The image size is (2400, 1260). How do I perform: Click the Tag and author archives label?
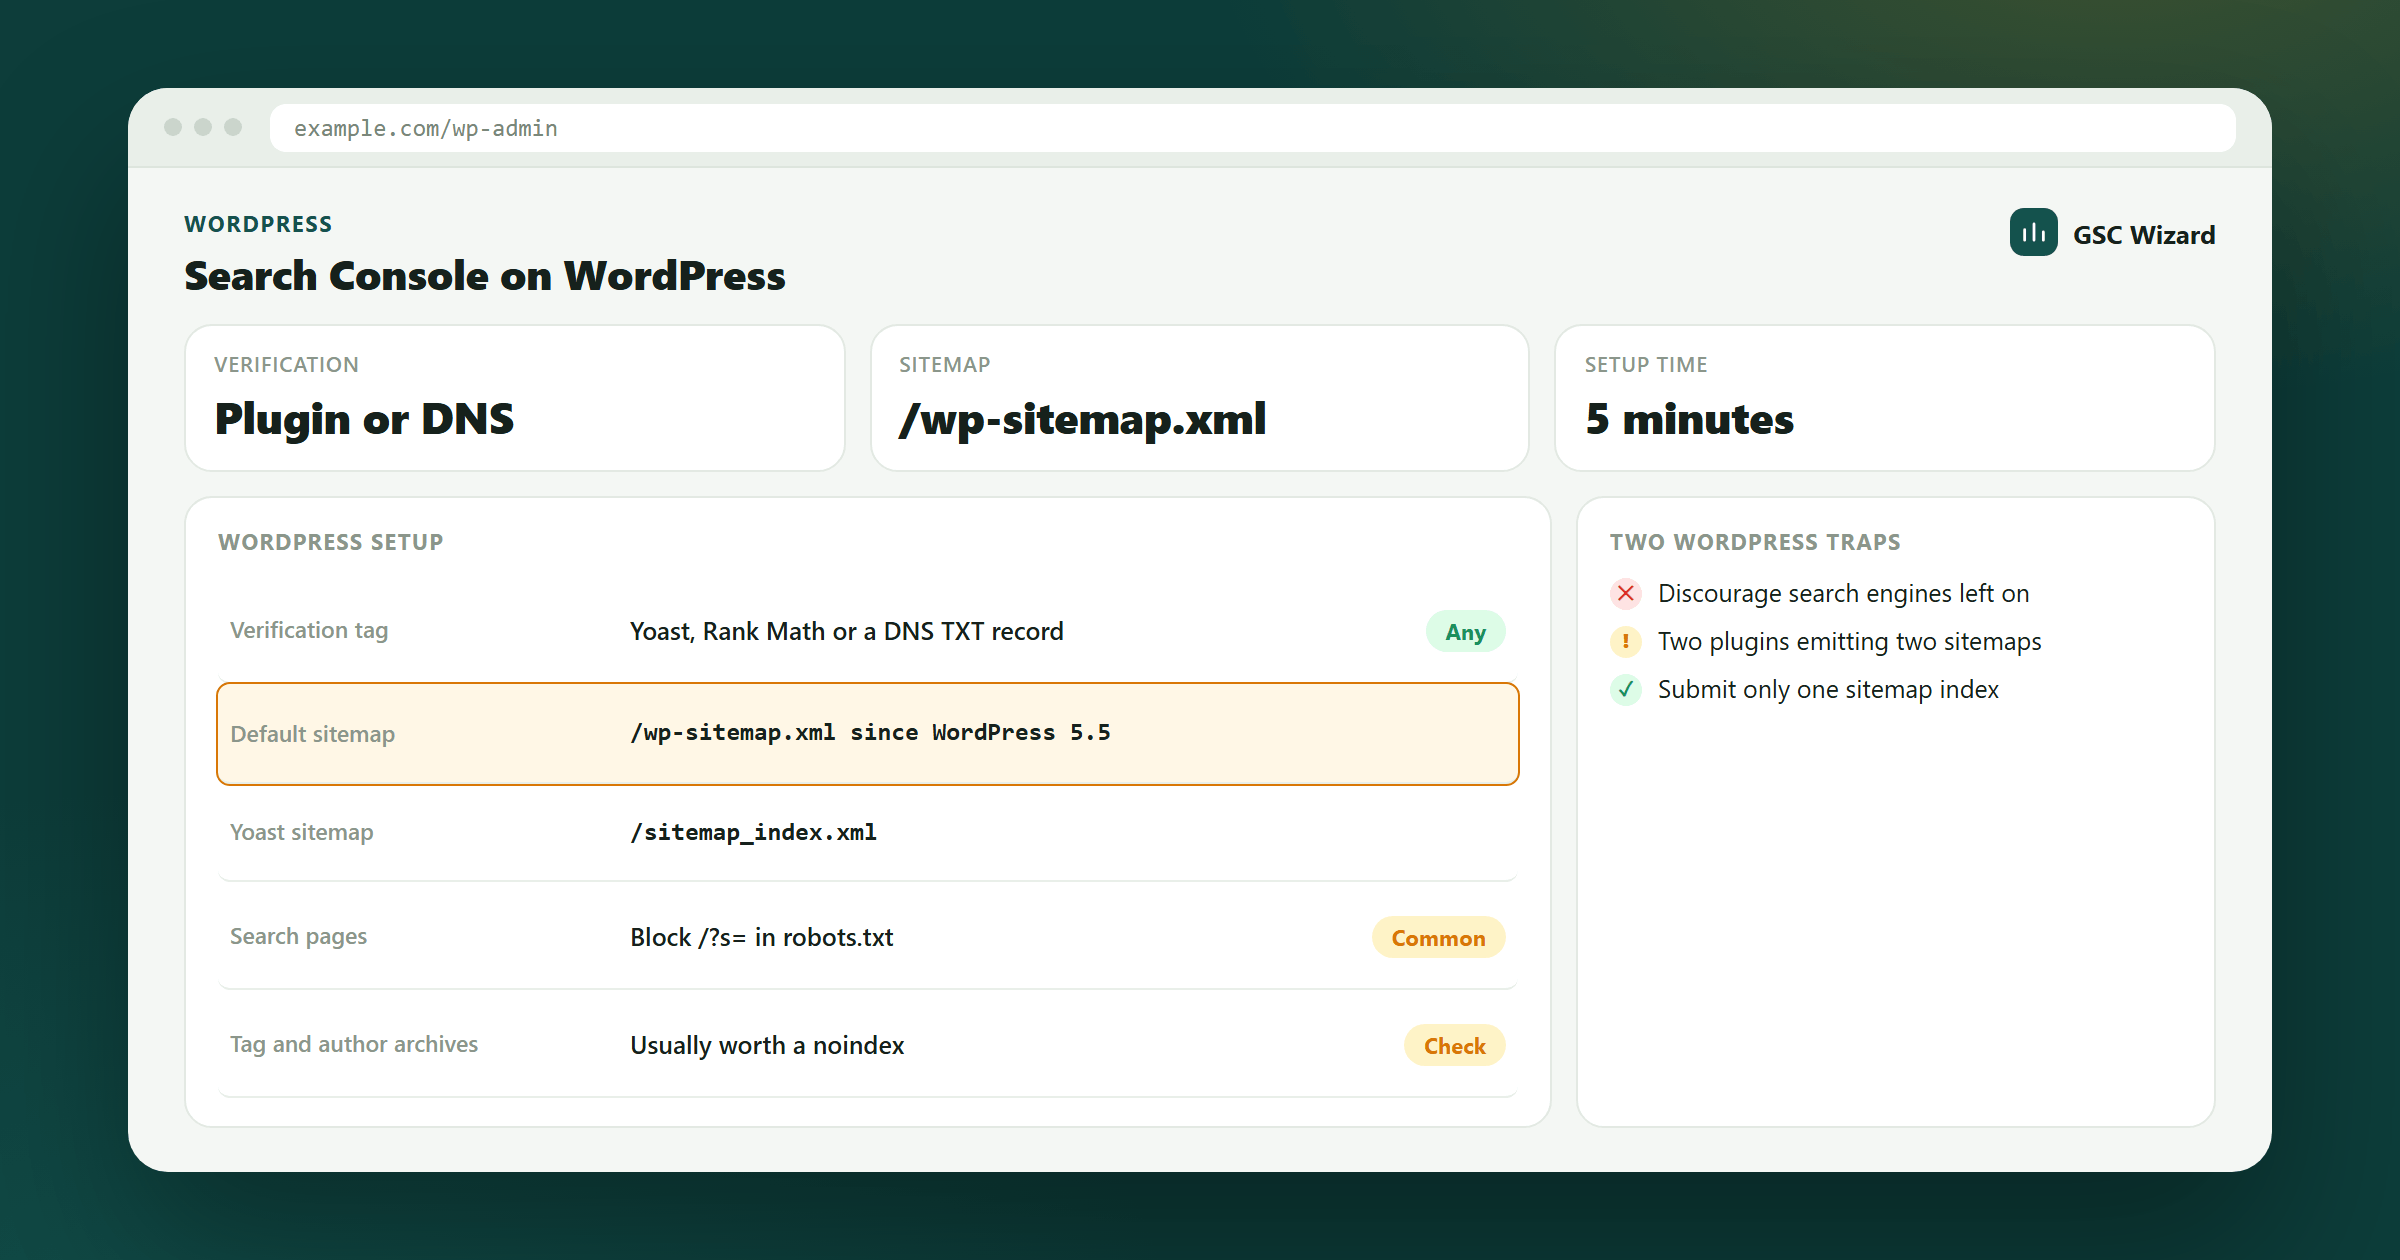pyautogui.click(x=354, y=1044)
